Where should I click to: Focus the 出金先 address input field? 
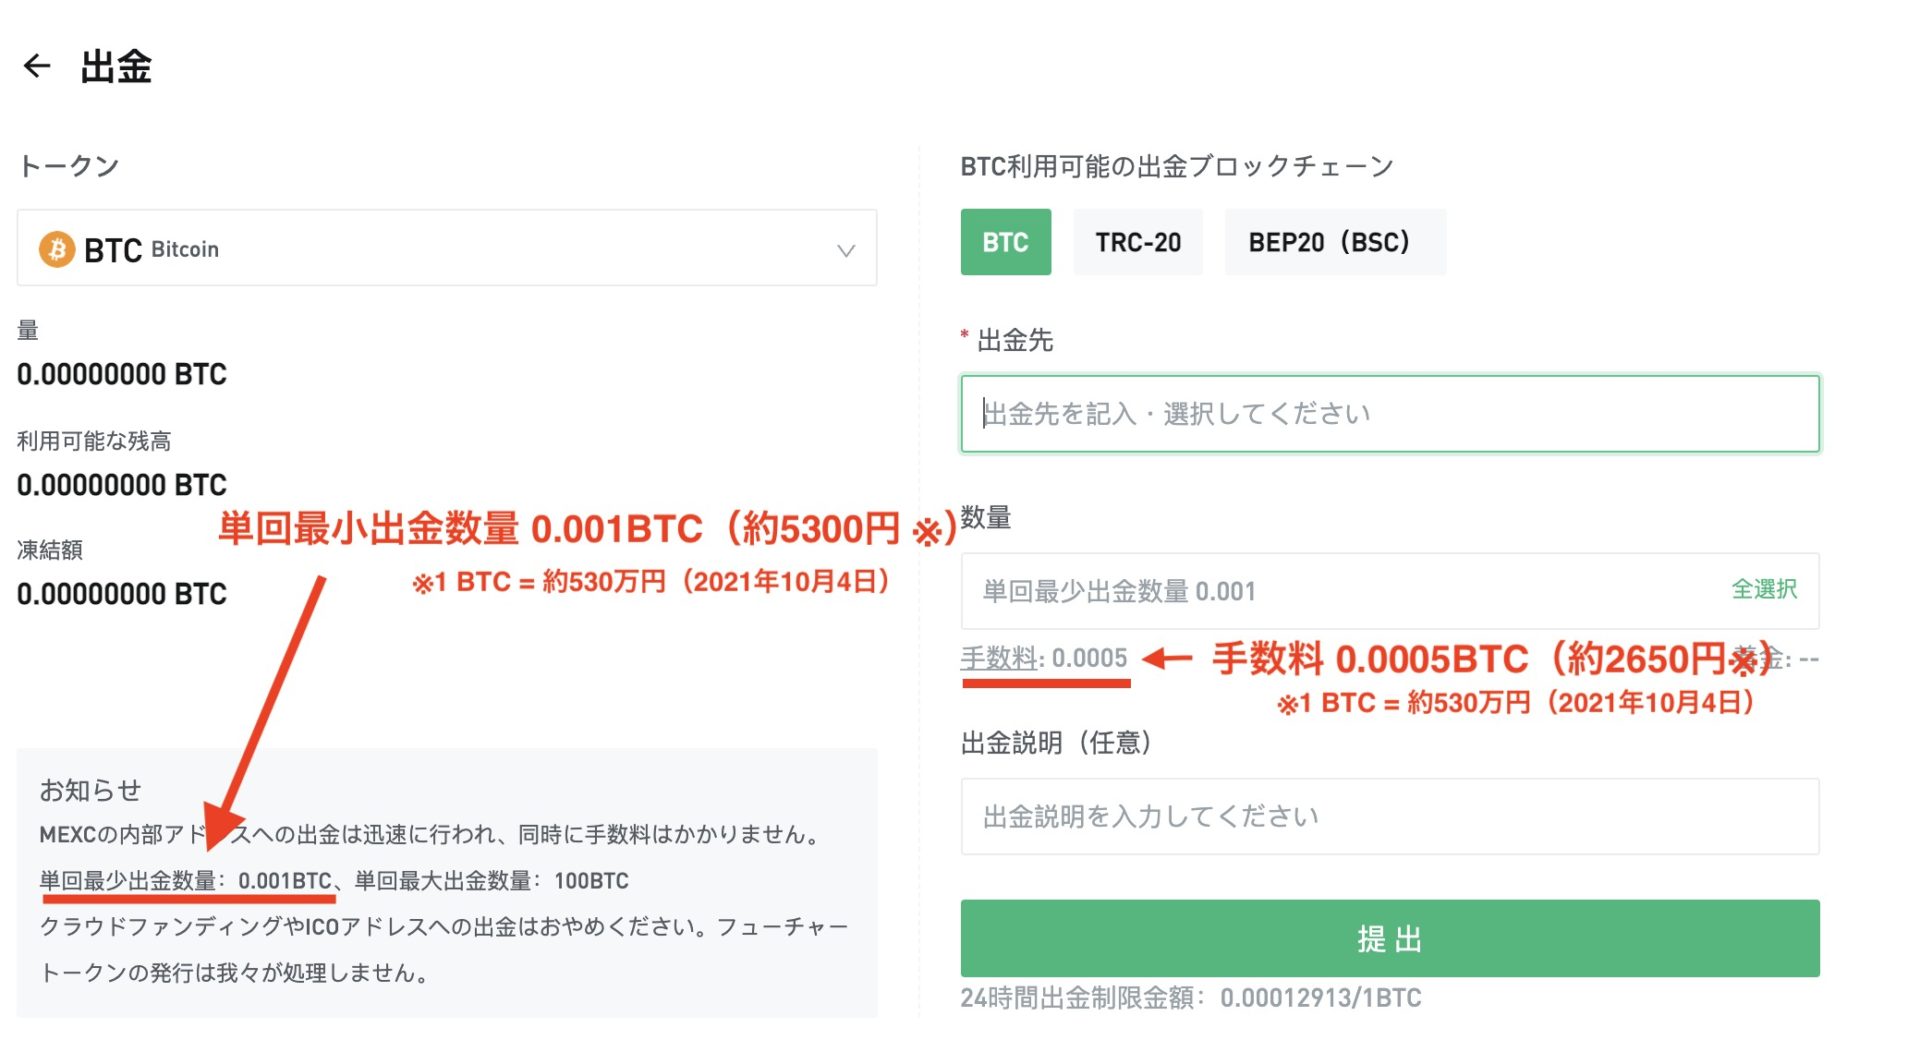coord(1389,414)
